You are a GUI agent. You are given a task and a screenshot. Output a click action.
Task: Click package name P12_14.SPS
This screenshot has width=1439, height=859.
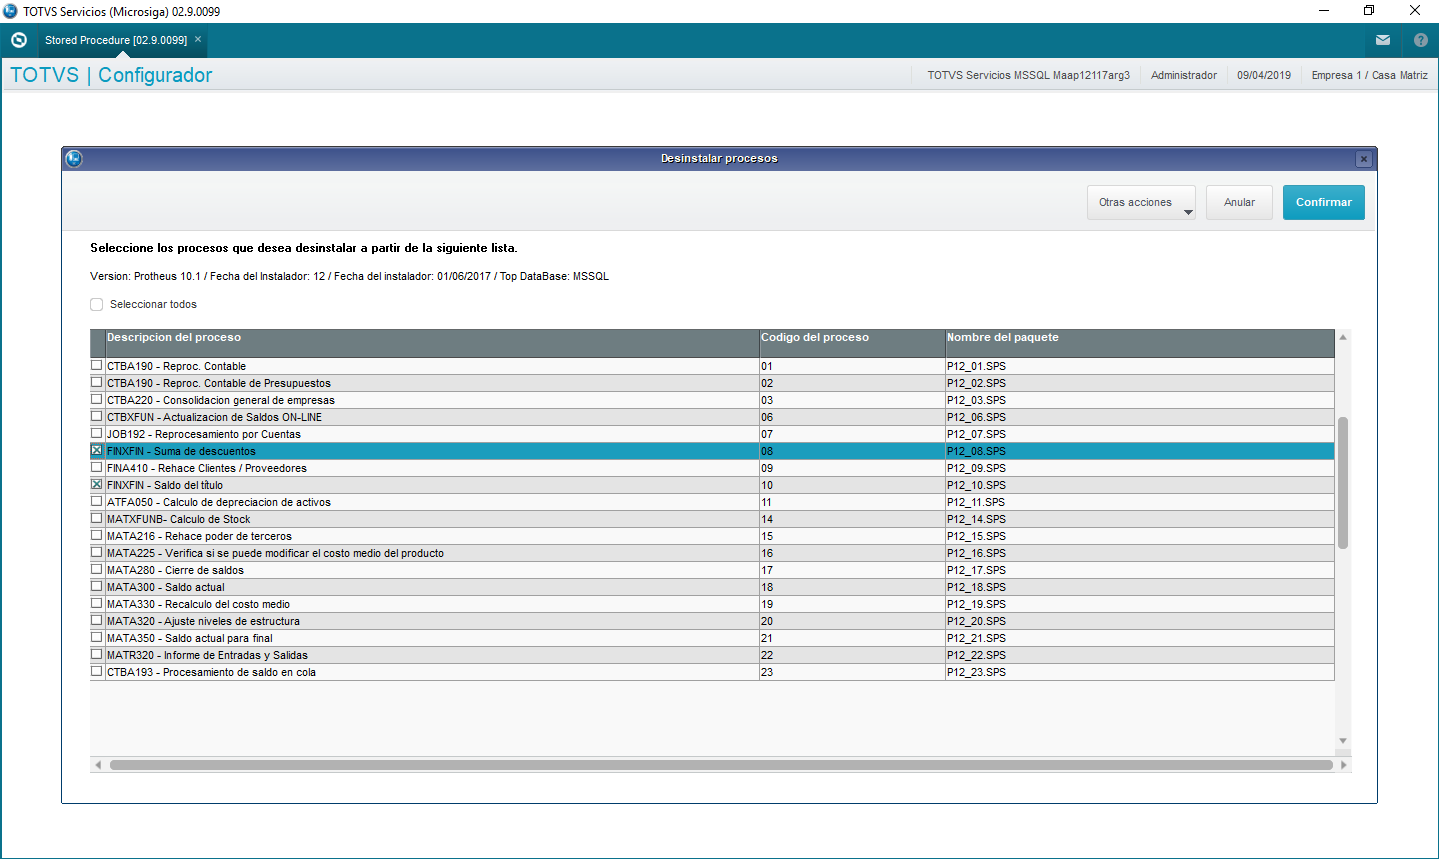tap(976, 519)
